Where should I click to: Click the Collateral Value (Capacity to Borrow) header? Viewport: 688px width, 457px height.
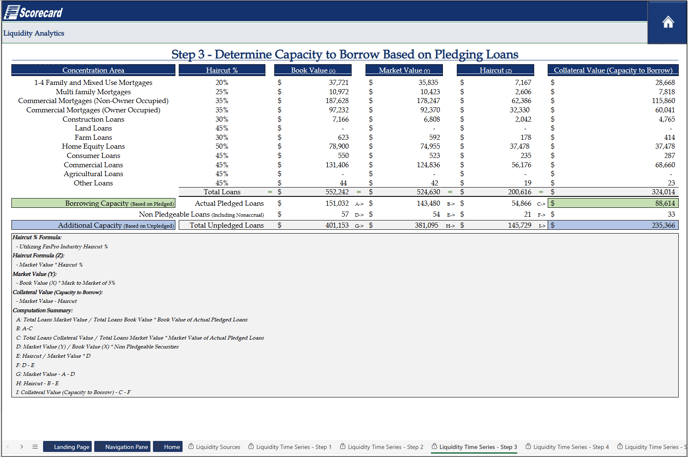(x=613, y=70)
